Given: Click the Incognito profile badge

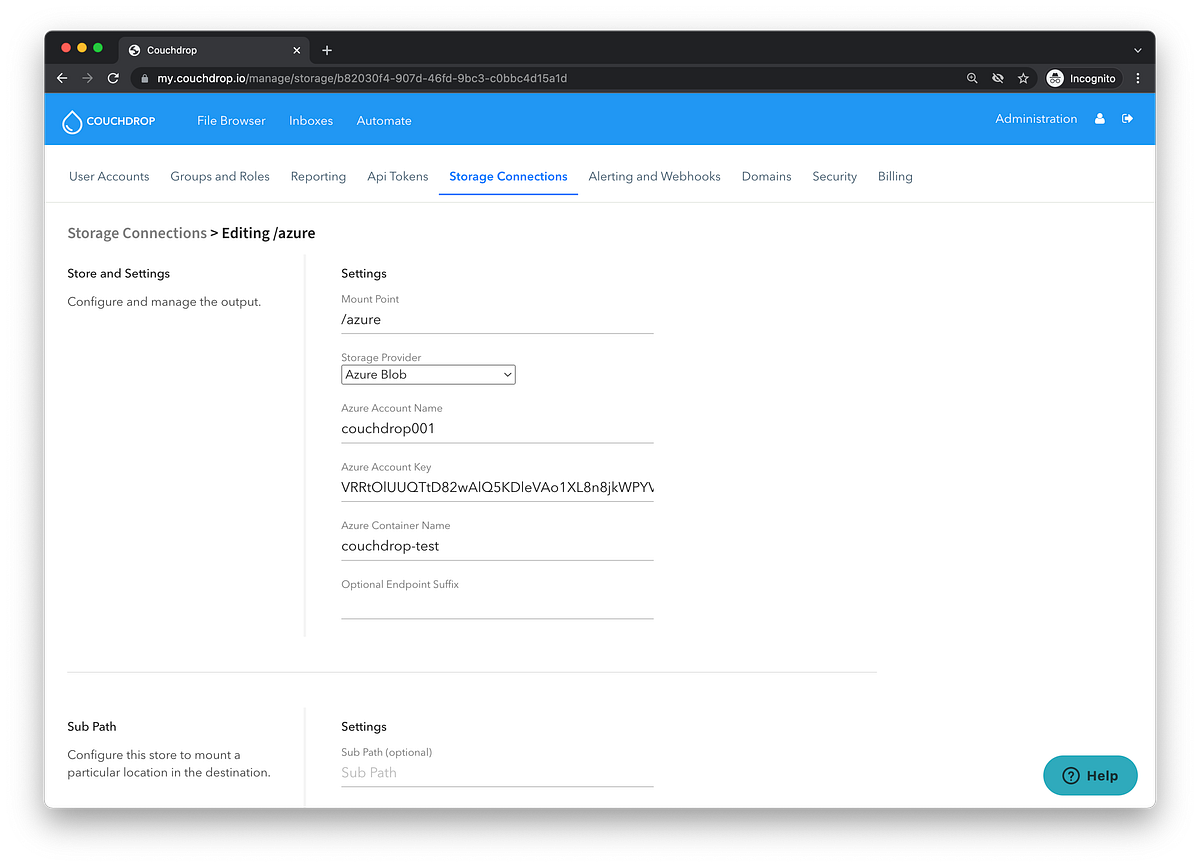Looking at the screenshot, I should (x=1081, y=78).
